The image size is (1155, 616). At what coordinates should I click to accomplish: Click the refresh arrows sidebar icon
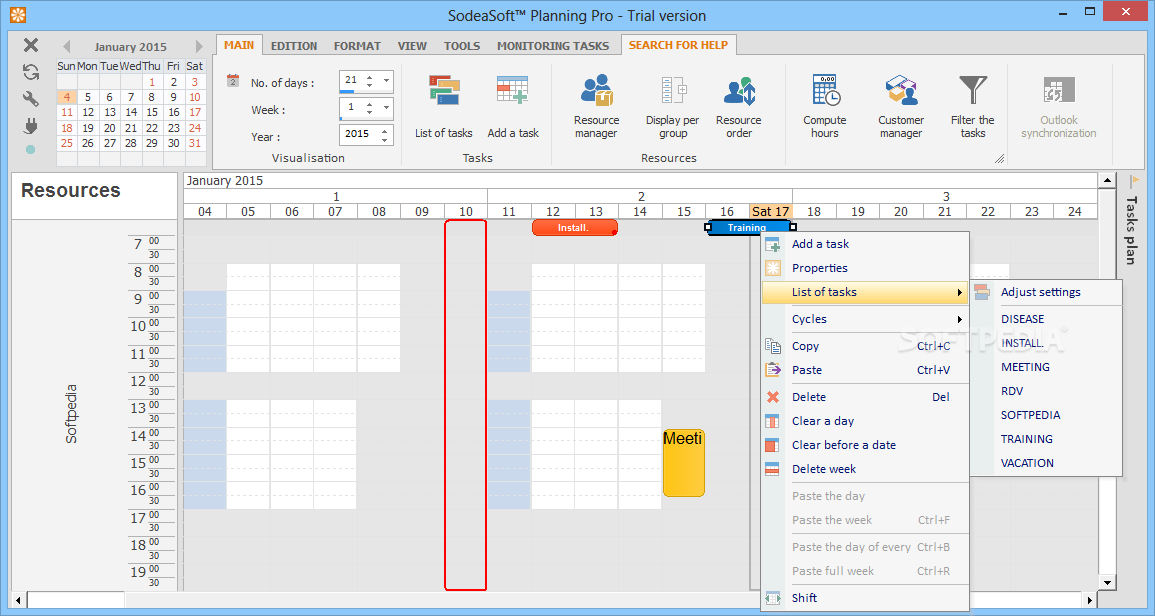(x=31, y=71)
